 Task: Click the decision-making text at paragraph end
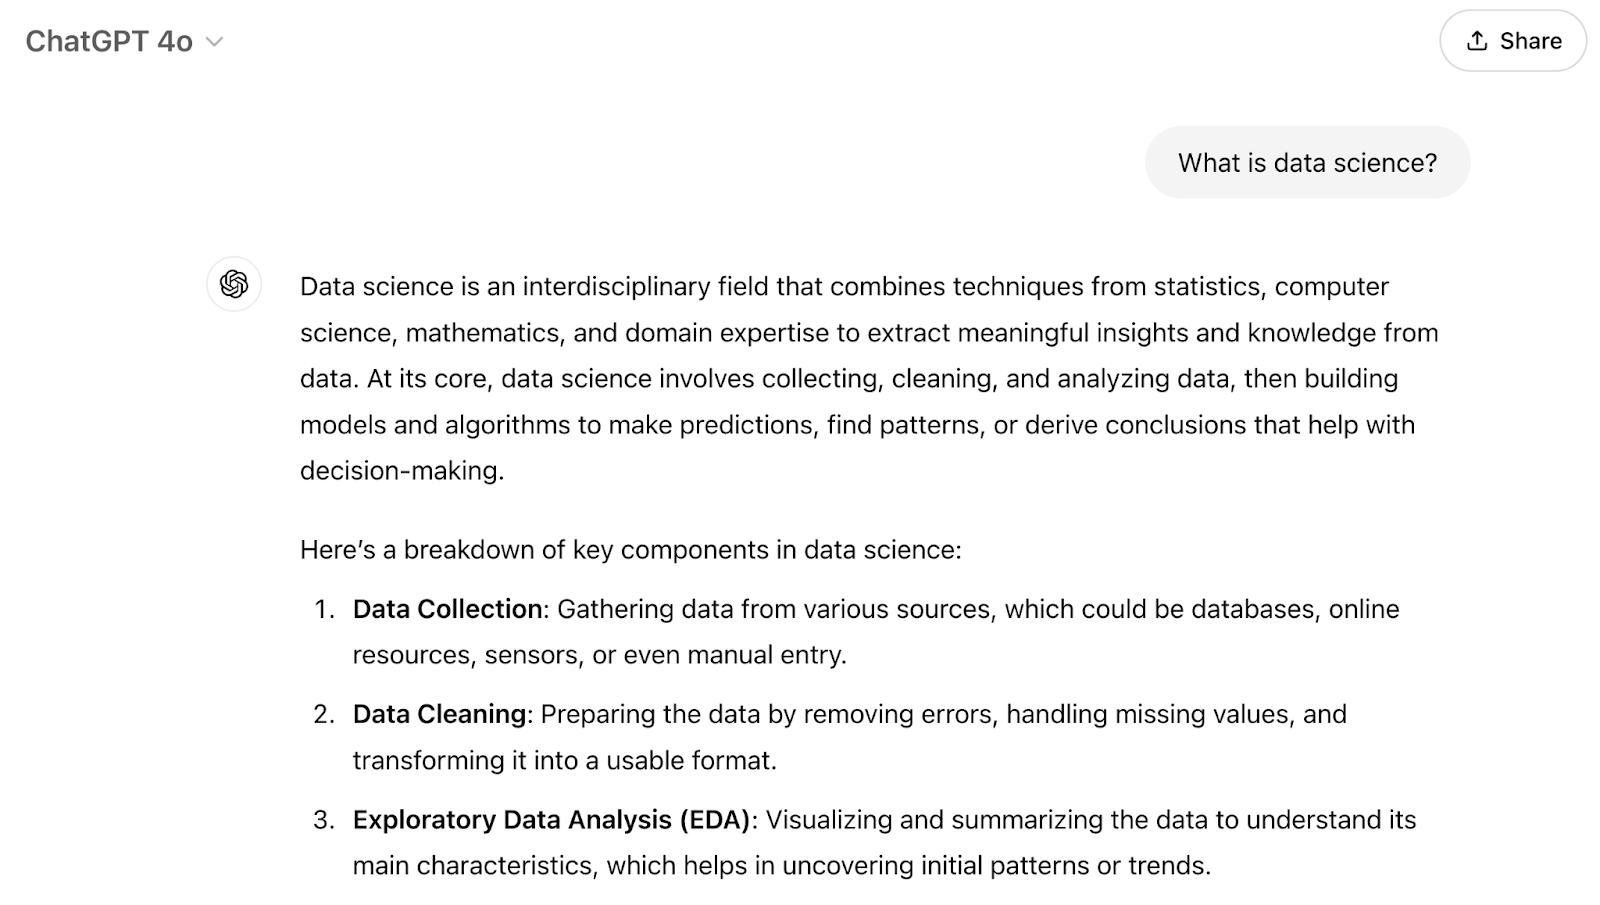click(x=400, y=470)
